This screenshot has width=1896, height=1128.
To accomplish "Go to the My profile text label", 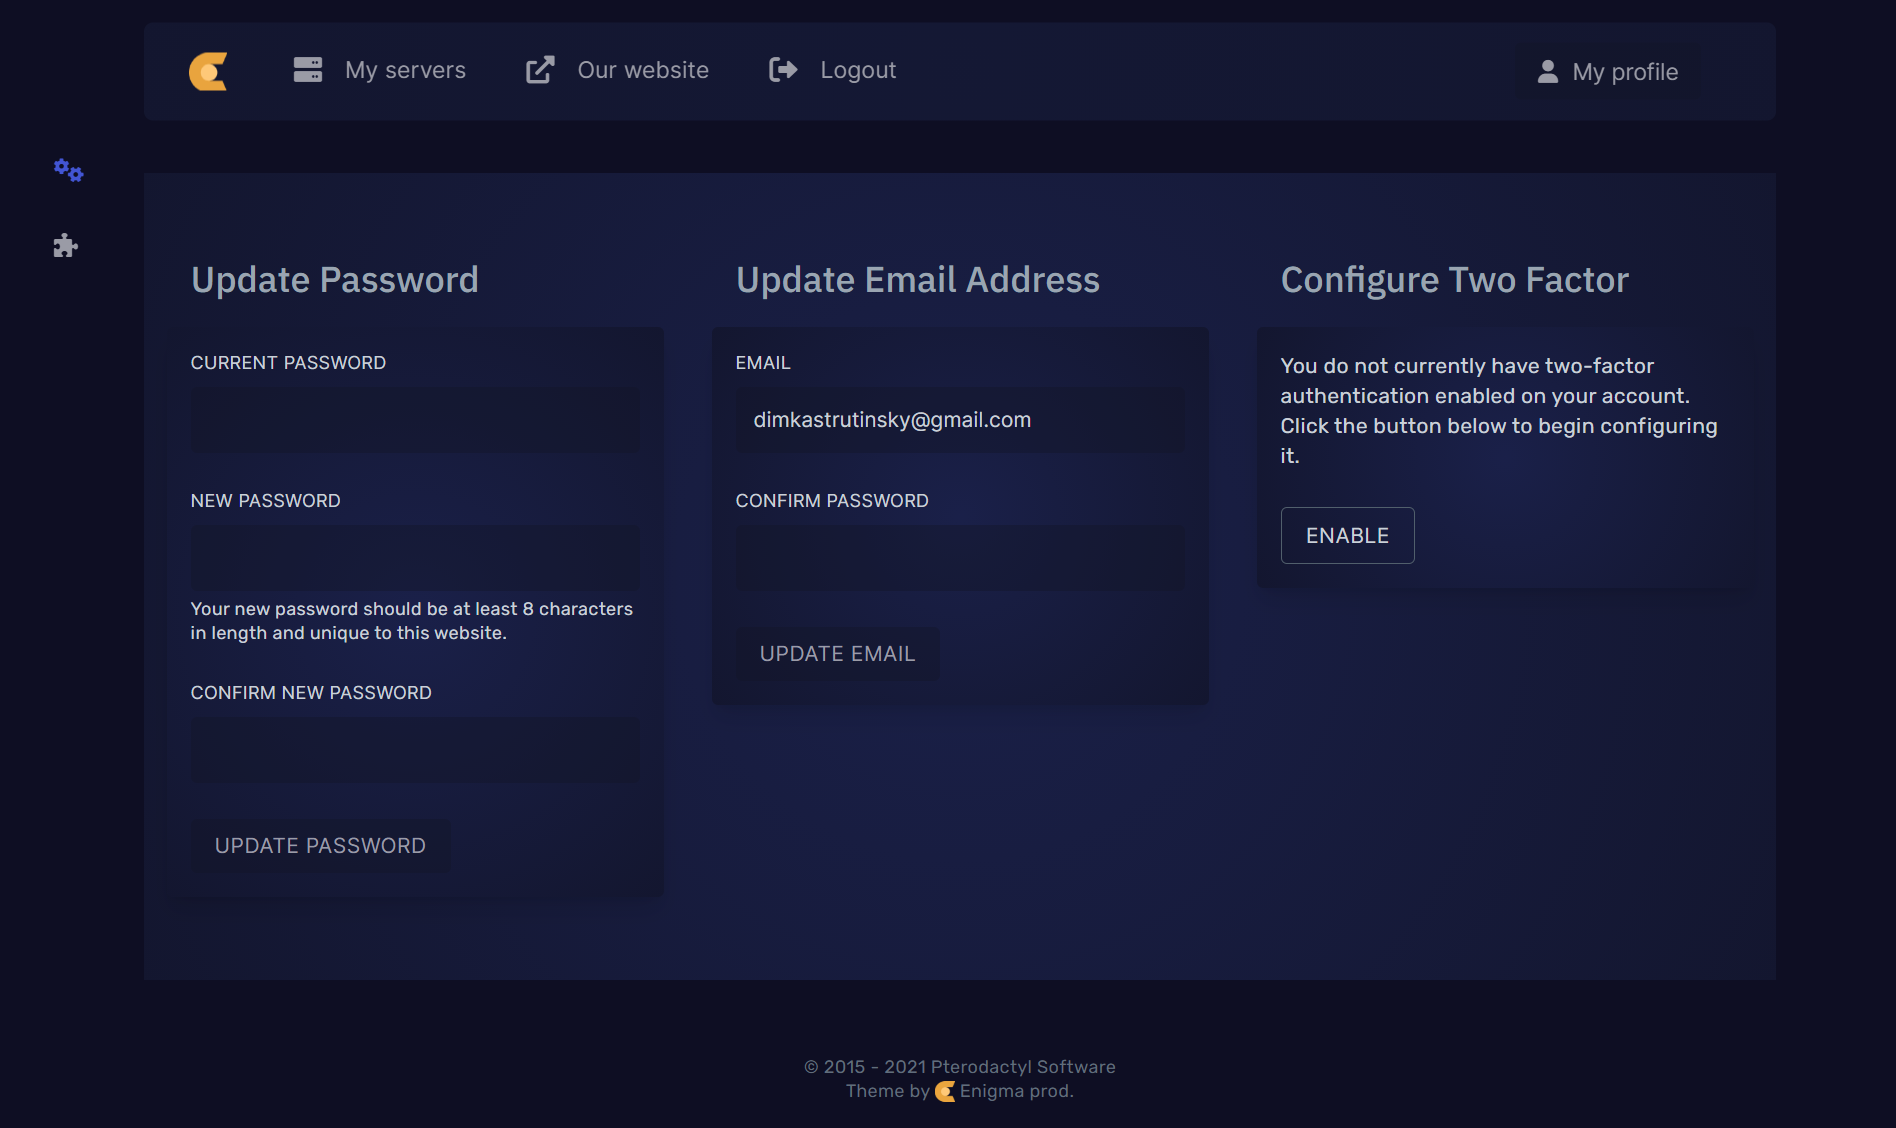I will click(x=1625, y=72).
